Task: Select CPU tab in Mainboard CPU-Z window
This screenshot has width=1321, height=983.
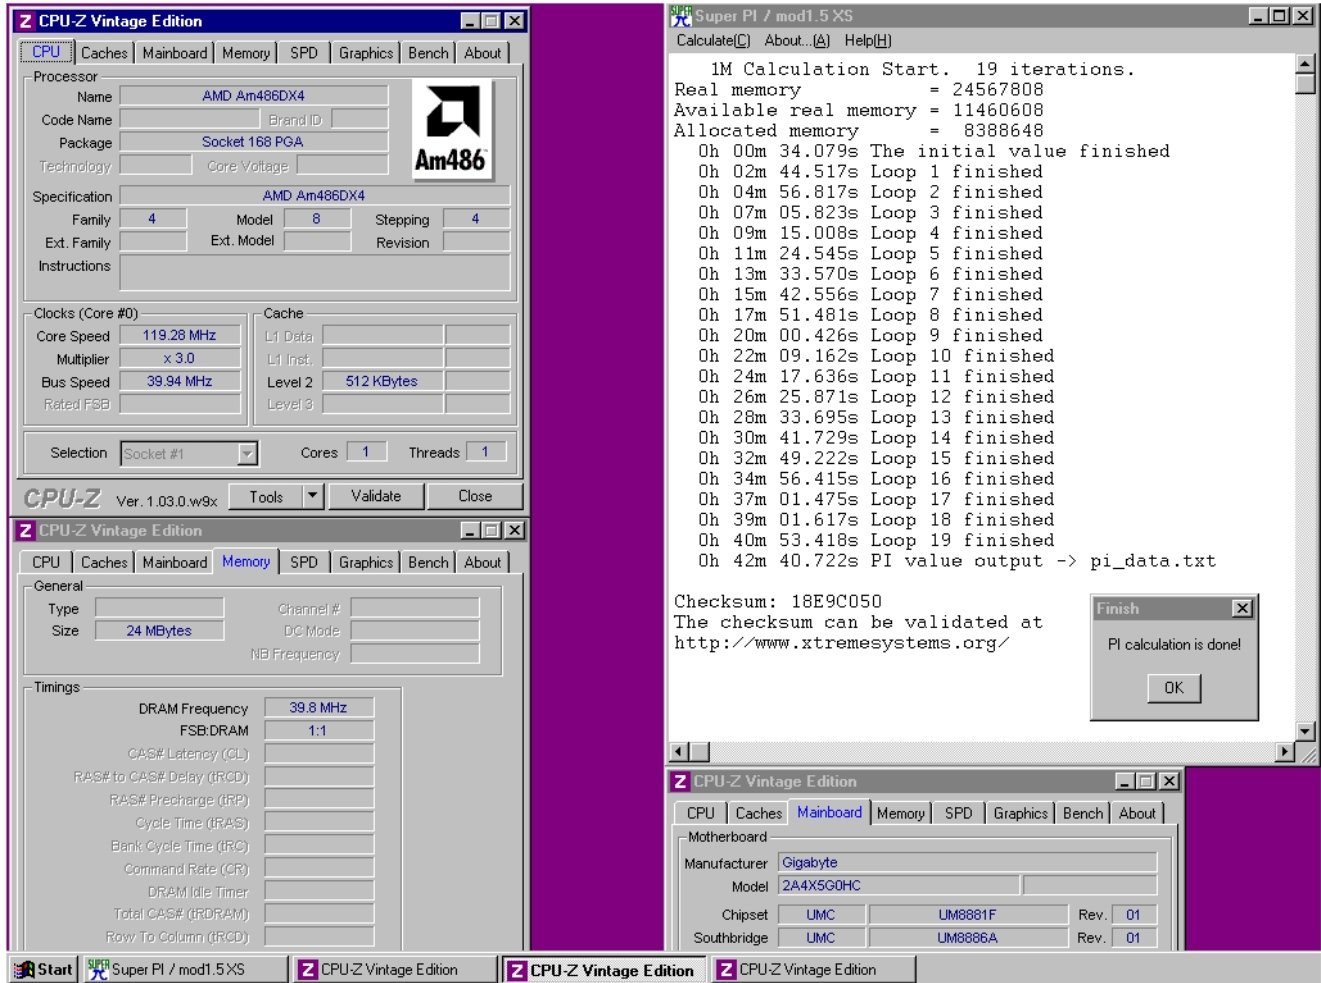Action: click(x=701, y=814)
